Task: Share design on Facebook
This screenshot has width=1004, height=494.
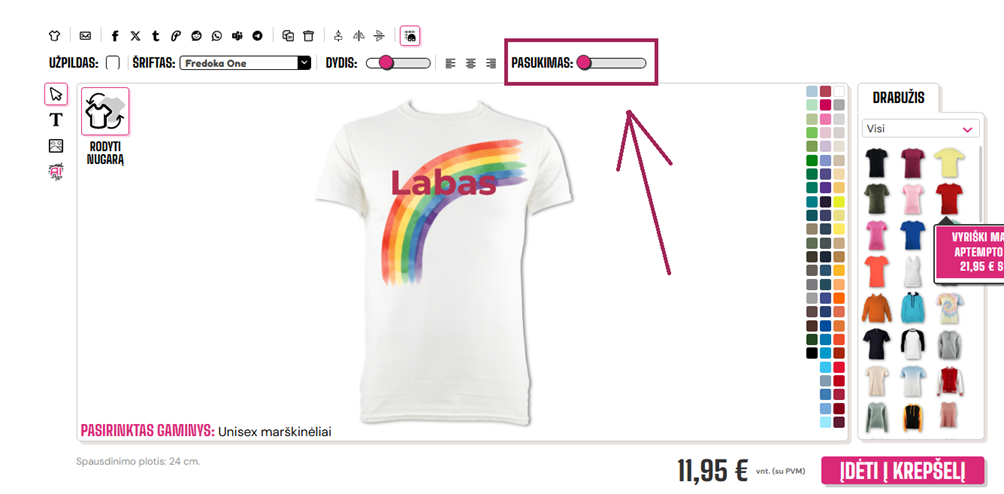Action: click(115, 36)
